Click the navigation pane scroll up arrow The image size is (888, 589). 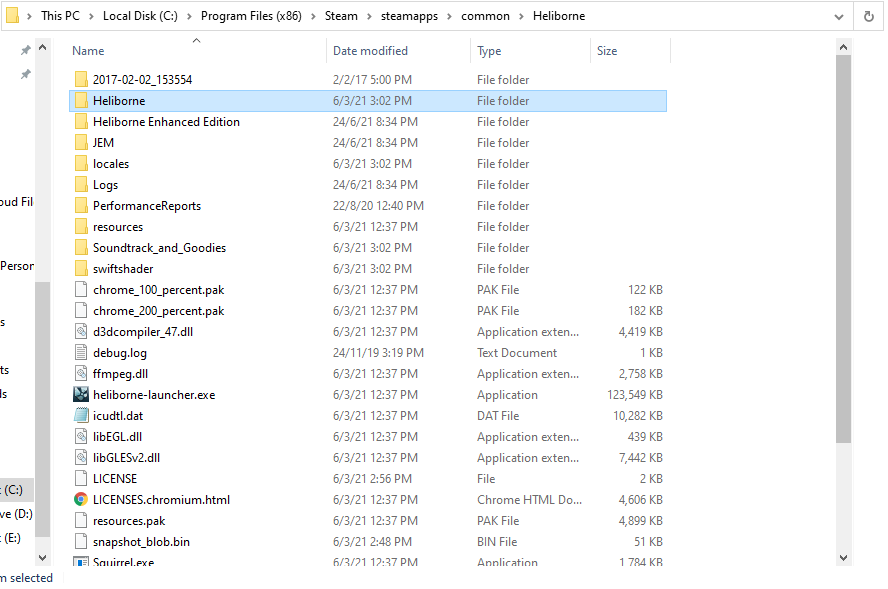tap(42, 47)
